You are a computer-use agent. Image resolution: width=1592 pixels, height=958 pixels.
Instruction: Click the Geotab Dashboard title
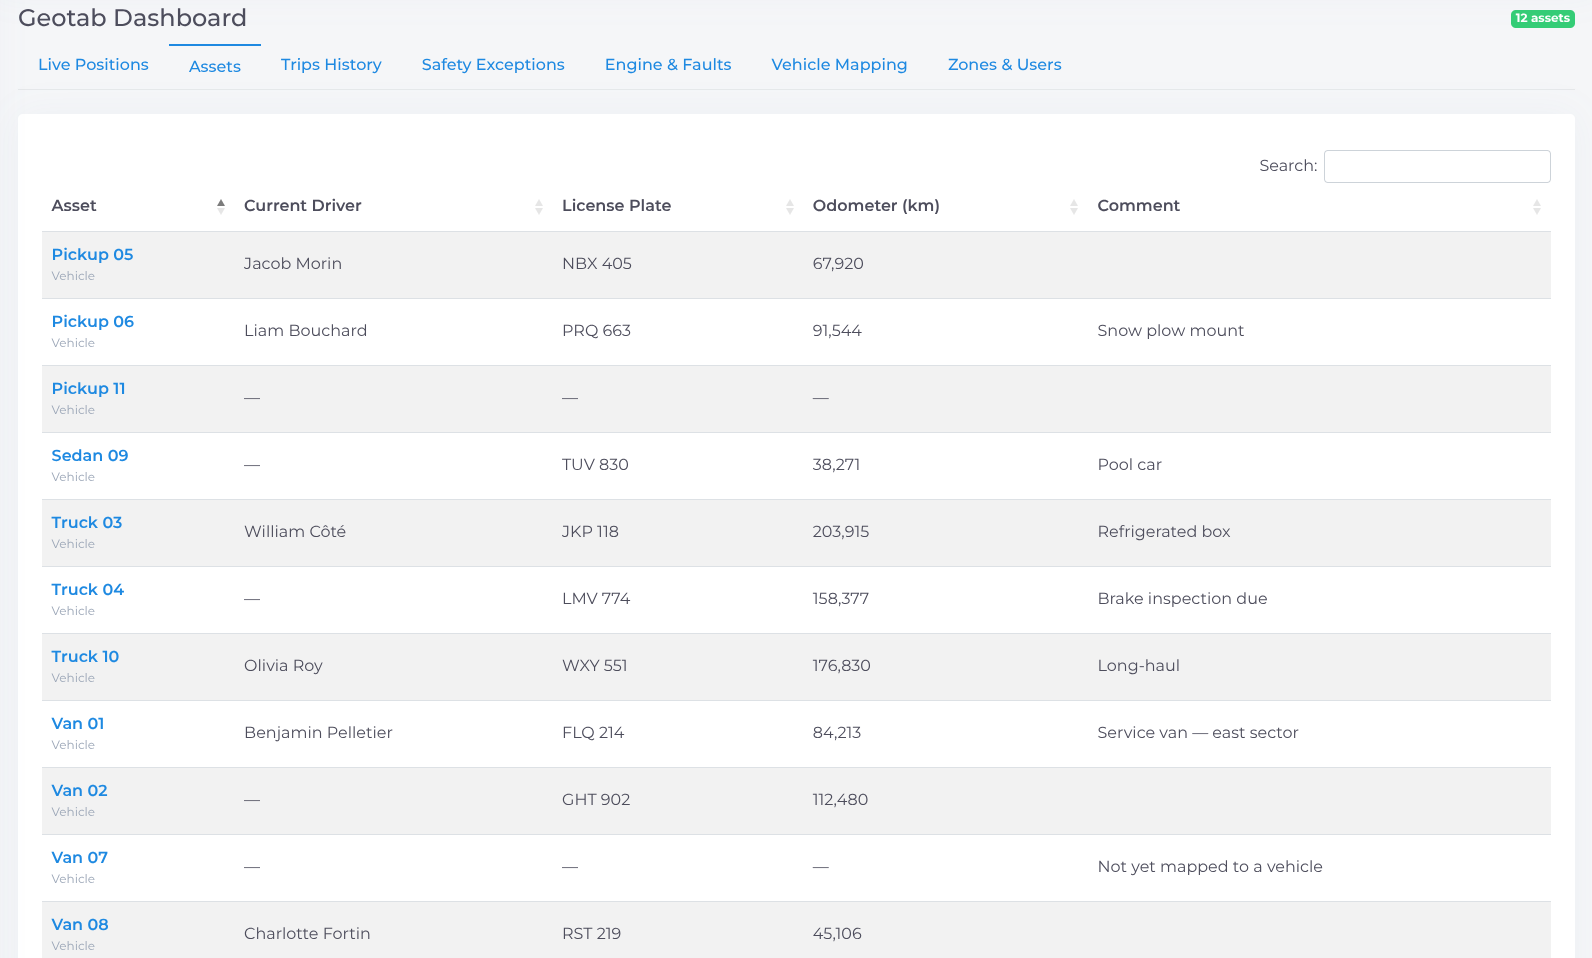(x=132, y=18)
